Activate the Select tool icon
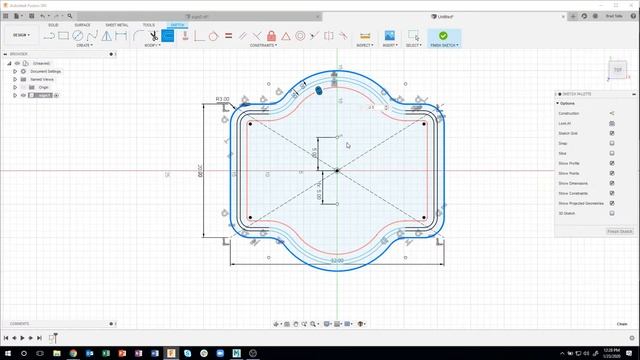Viewport: 640px width, 360px height. (413, 36)
